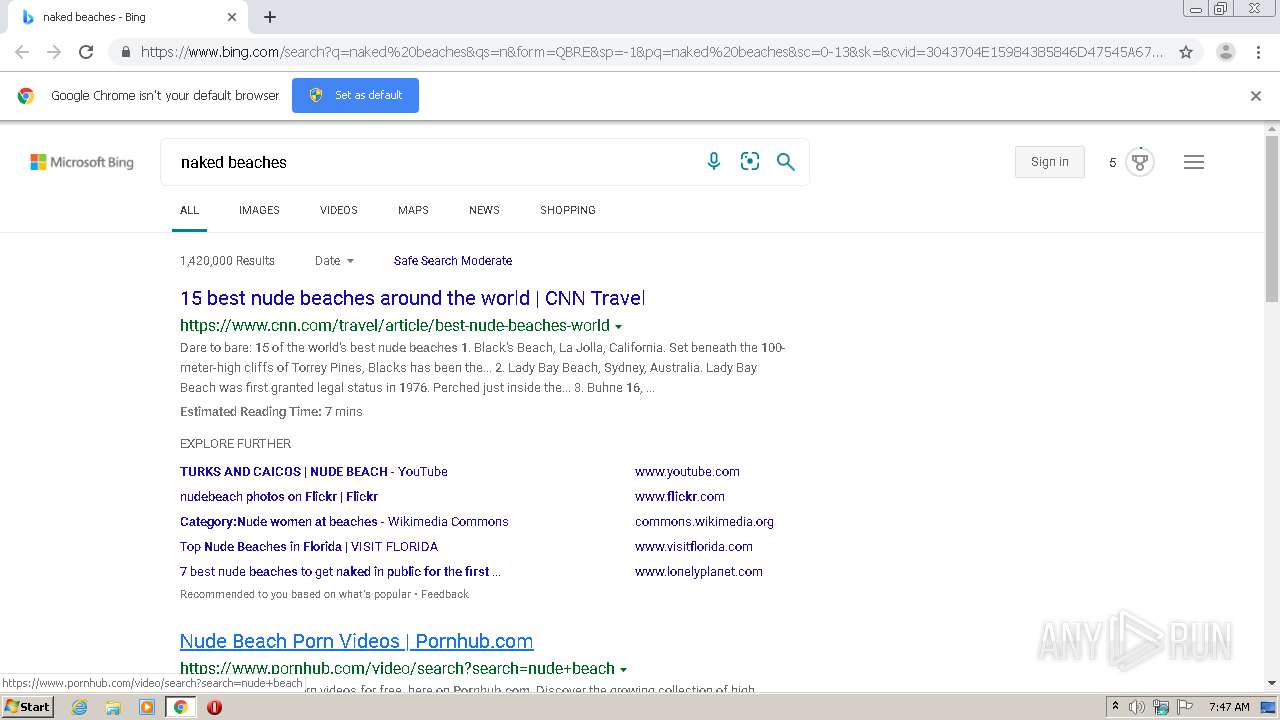View site security lock icon
The width and height of the screenshot is (1280, 720).
[125, 52]
